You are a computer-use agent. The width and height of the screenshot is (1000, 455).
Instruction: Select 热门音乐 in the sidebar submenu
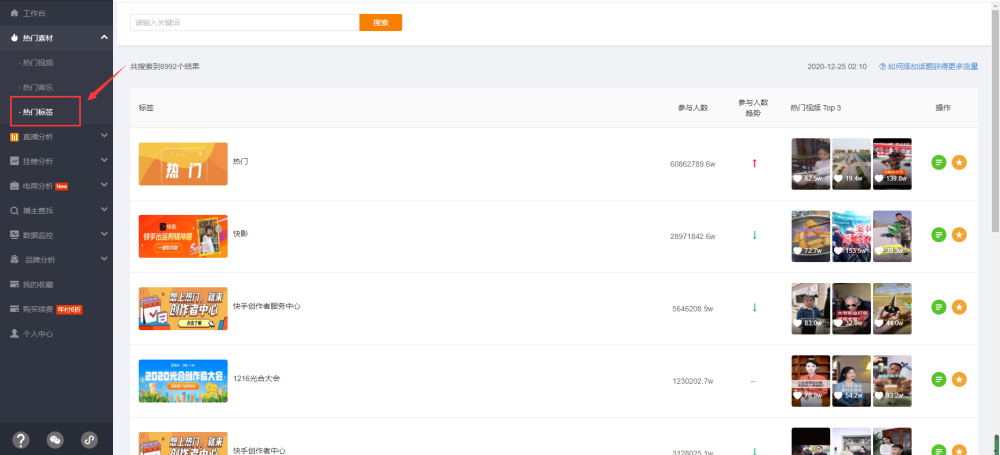point(38,87)
